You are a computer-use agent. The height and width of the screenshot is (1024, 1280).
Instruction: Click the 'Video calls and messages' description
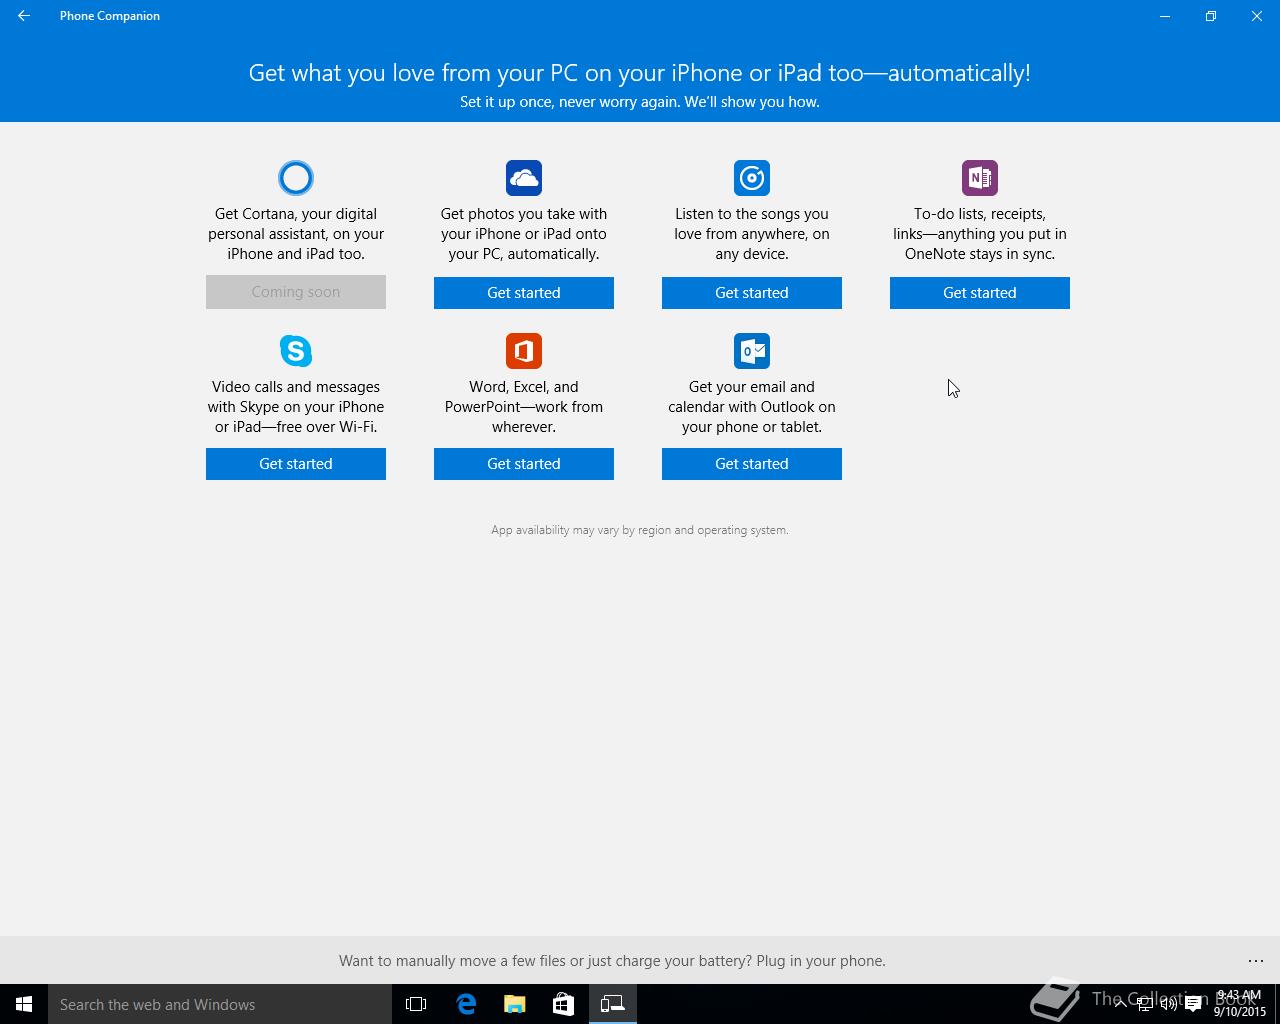pyautogui.click(x=296, y=407)
